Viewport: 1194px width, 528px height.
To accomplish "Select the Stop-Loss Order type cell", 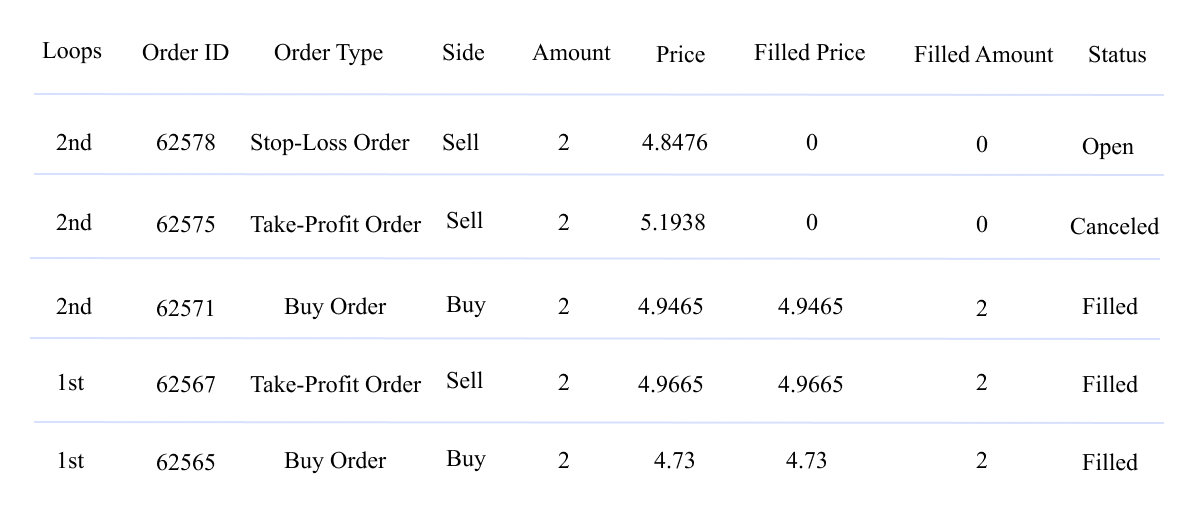I will pos(329,143).
